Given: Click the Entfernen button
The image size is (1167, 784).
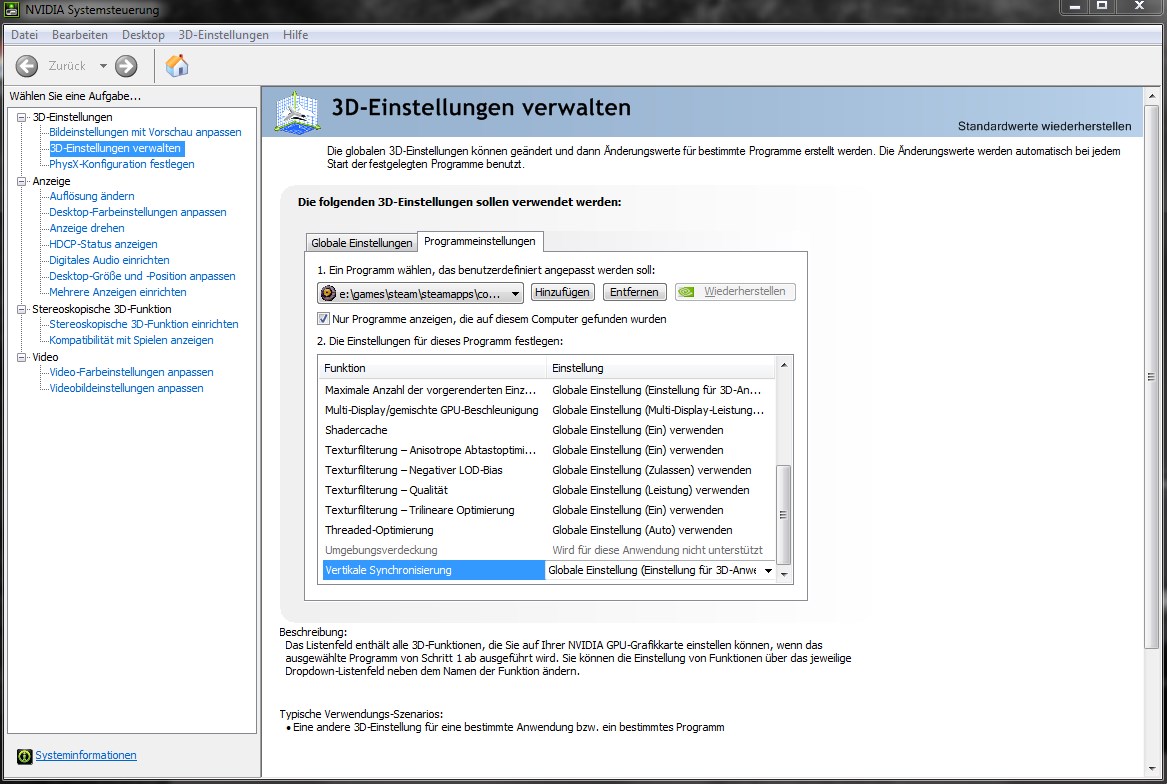Looking at the screenshot, I should [634, 292].
